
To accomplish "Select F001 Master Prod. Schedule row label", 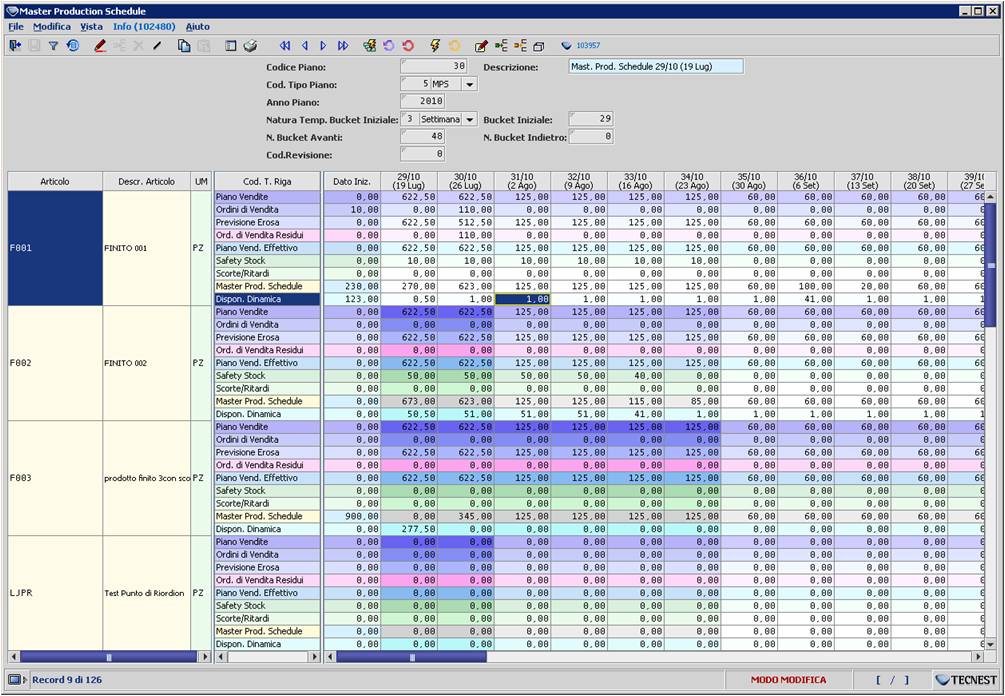I will [267, 286].
